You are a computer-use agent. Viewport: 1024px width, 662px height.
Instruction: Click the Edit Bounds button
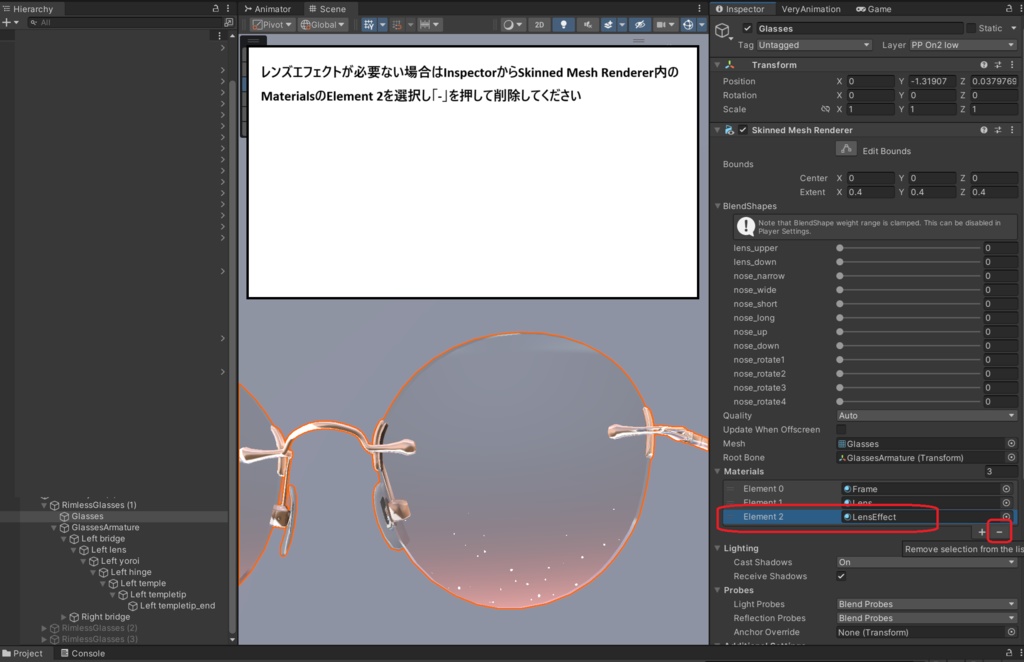point(846,149)
